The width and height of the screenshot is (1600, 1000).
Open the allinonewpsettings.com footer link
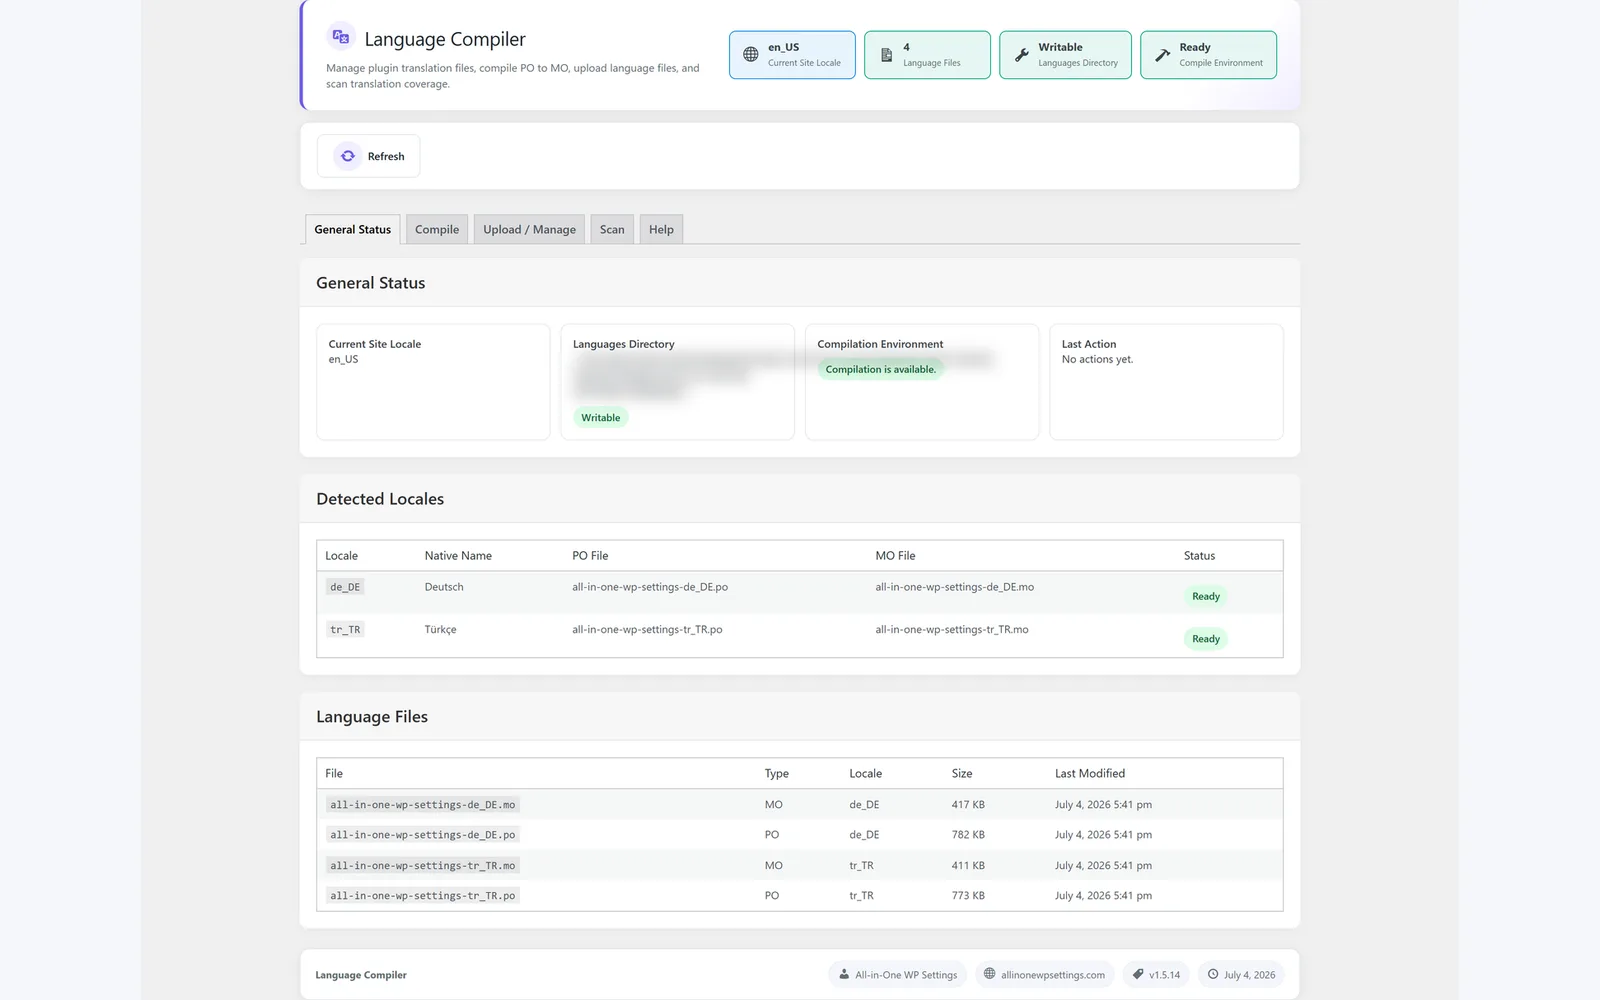pos(1043,975)
